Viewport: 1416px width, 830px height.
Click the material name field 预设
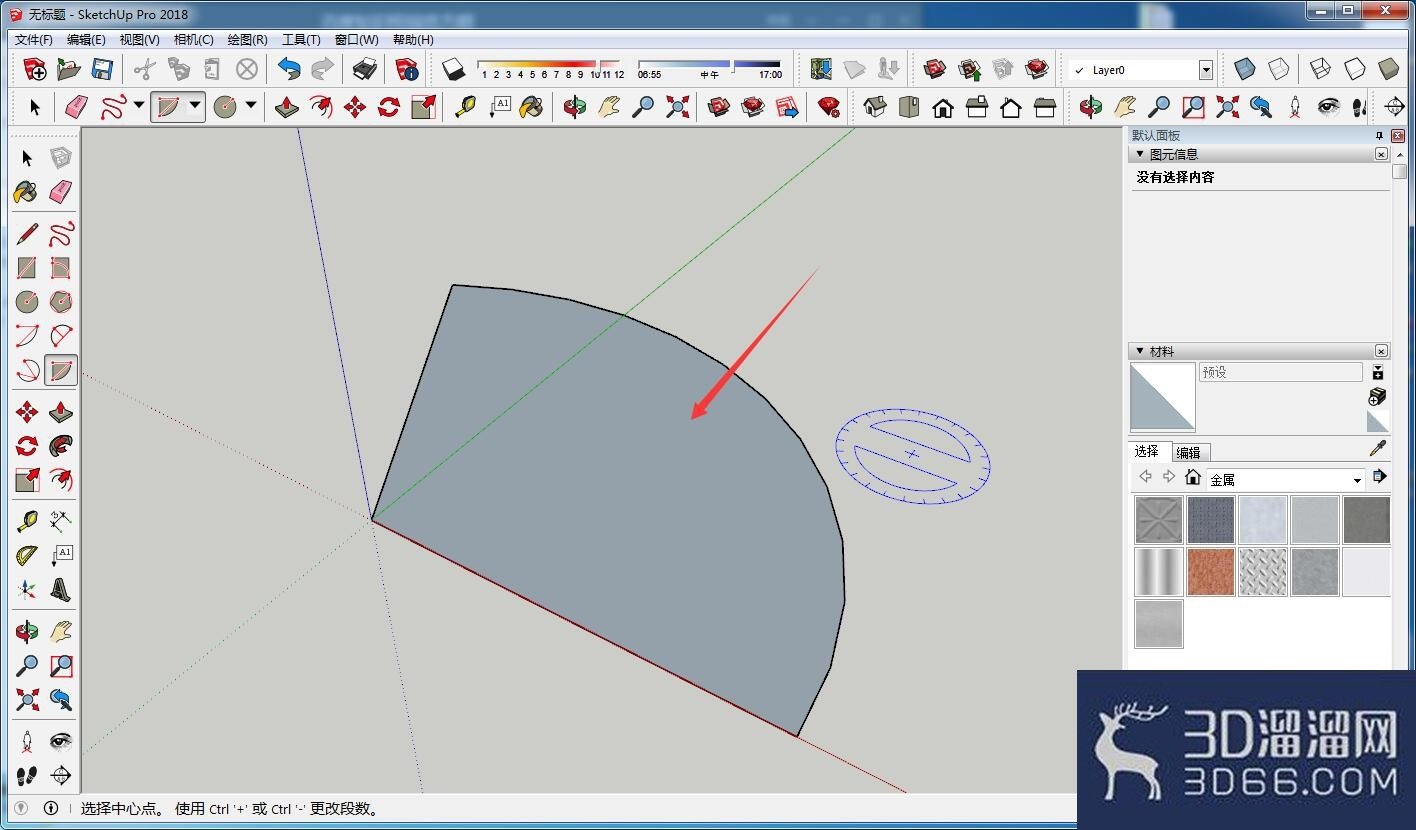coord(1281,372)
